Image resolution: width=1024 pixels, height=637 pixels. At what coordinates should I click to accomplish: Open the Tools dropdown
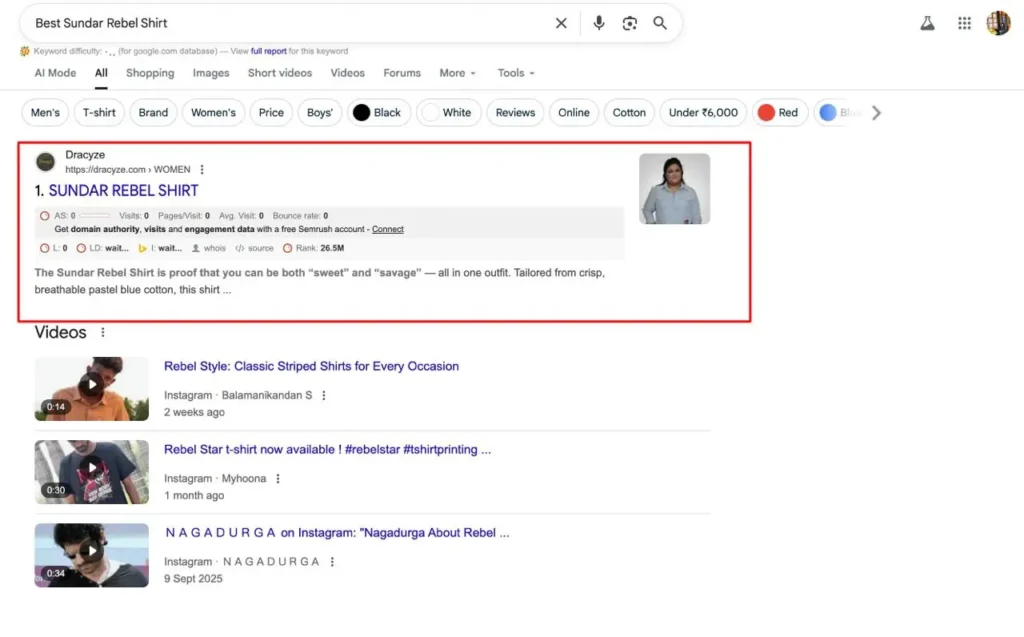coord(516,73)
